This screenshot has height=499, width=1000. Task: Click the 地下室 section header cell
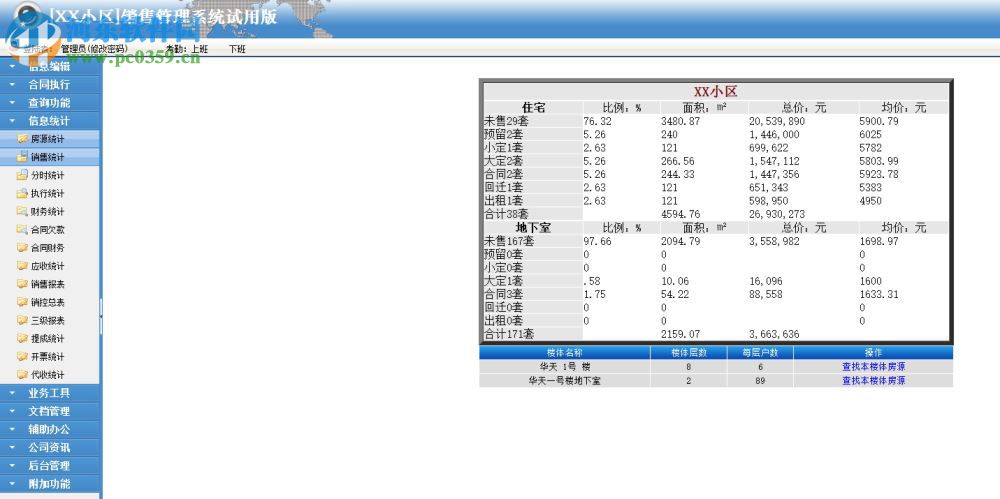(x=533, y=228)
